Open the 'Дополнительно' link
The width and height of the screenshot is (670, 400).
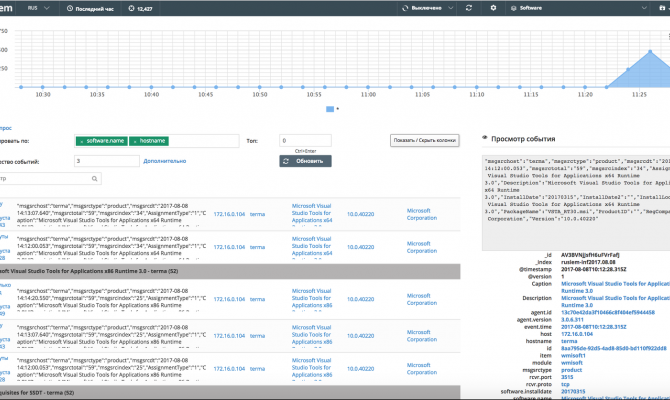coord(165,161)
